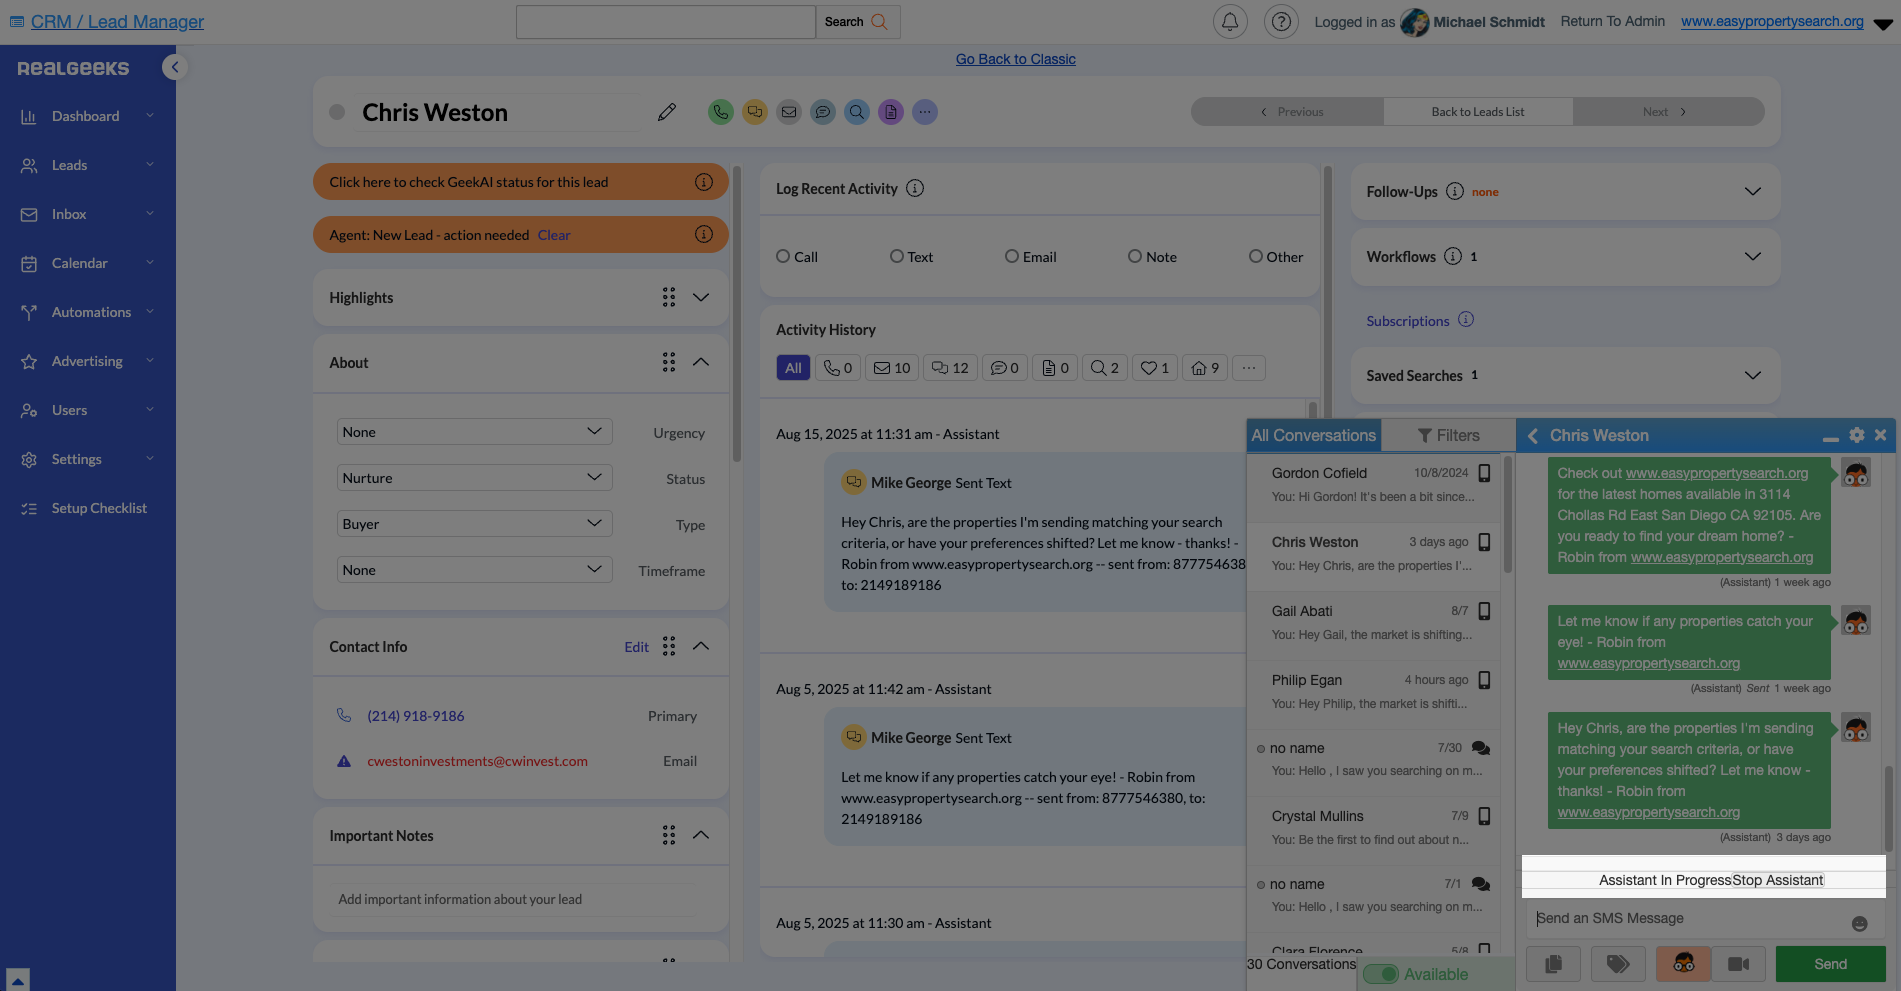Click the pencil icon to edit lead name
Image resolution: width=1901 pixels, height=991 pixels.
click(667, 112)
